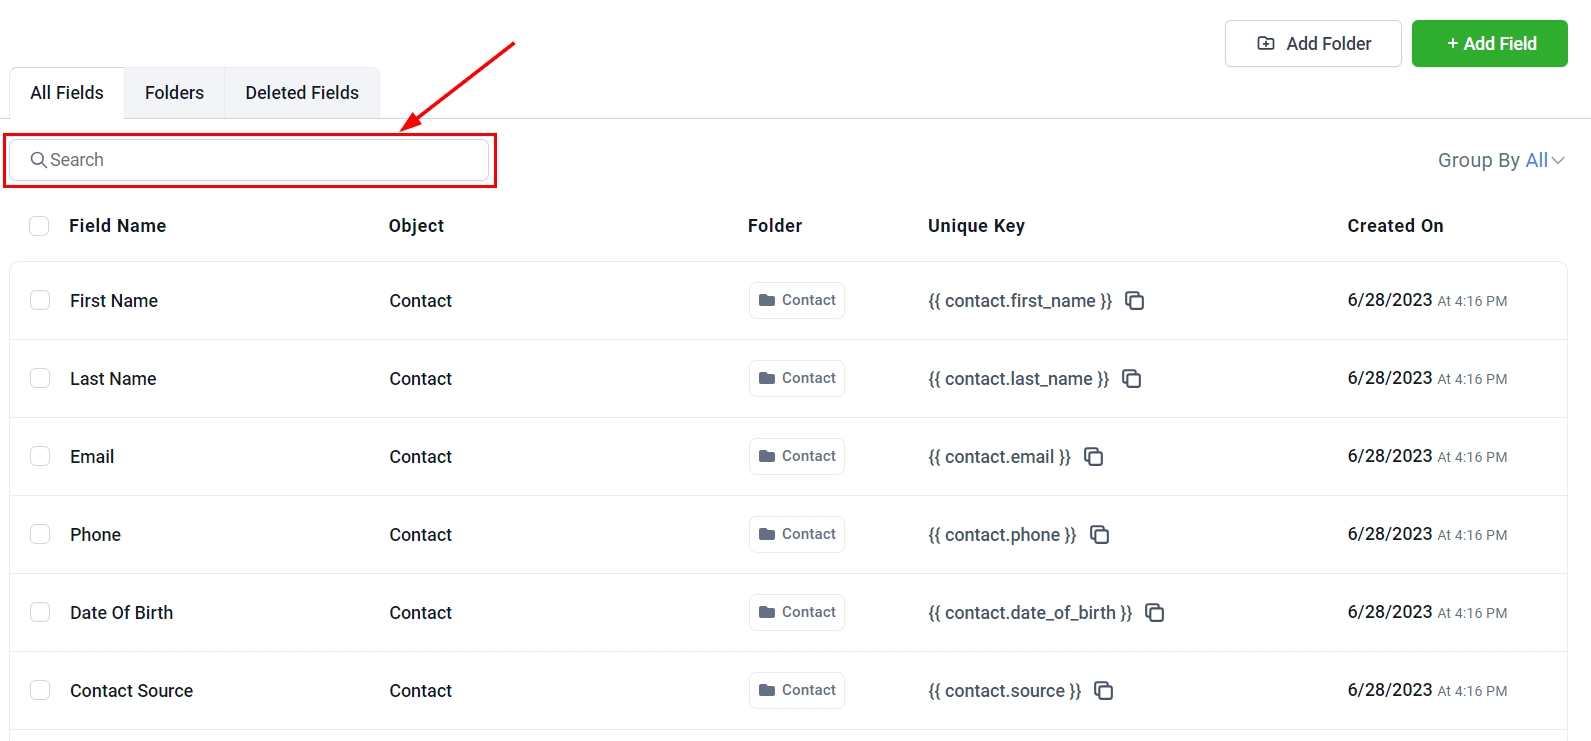Switch to the Folders tab
Image resolution: width=1591 pixels, height=741 pixels.
[174, 93]
